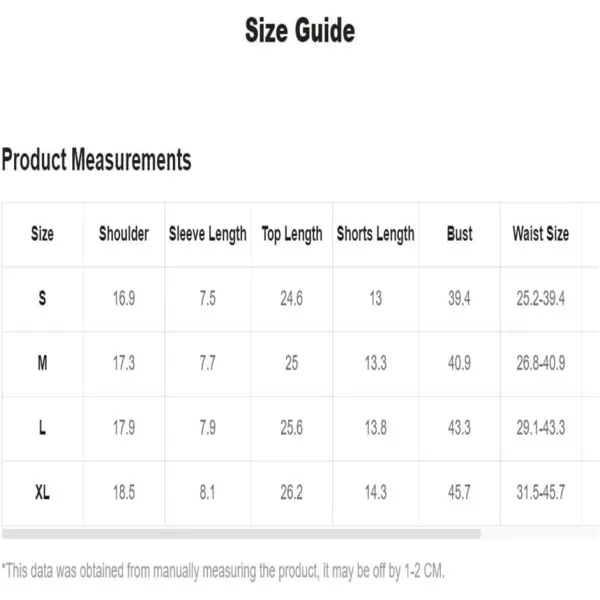This screenshot has width=600, height=600.
Task: Select the L size row label
Action: point(42,427)
